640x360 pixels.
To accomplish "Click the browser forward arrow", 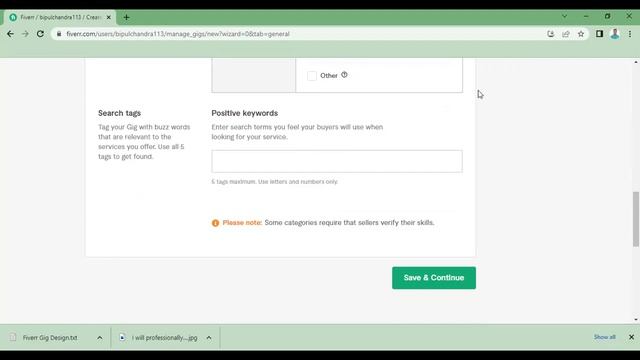I will point(25,34).
